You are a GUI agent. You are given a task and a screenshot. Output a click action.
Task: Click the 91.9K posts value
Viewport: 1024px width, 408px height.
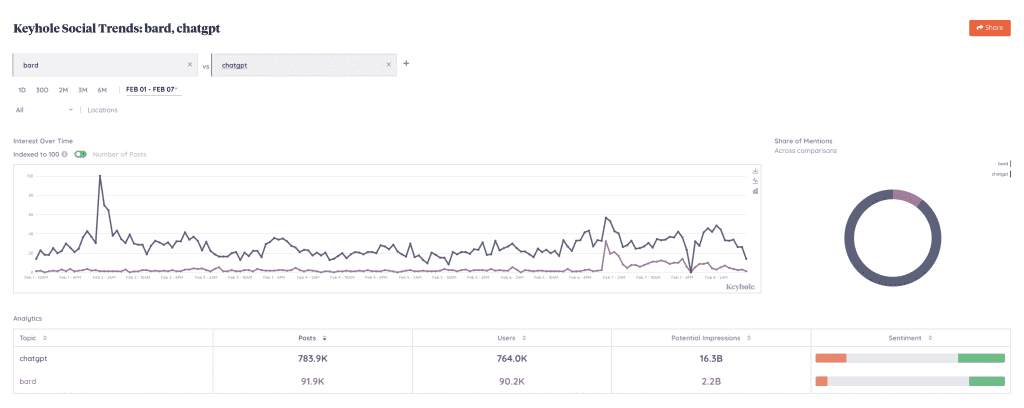pos(312,381)
